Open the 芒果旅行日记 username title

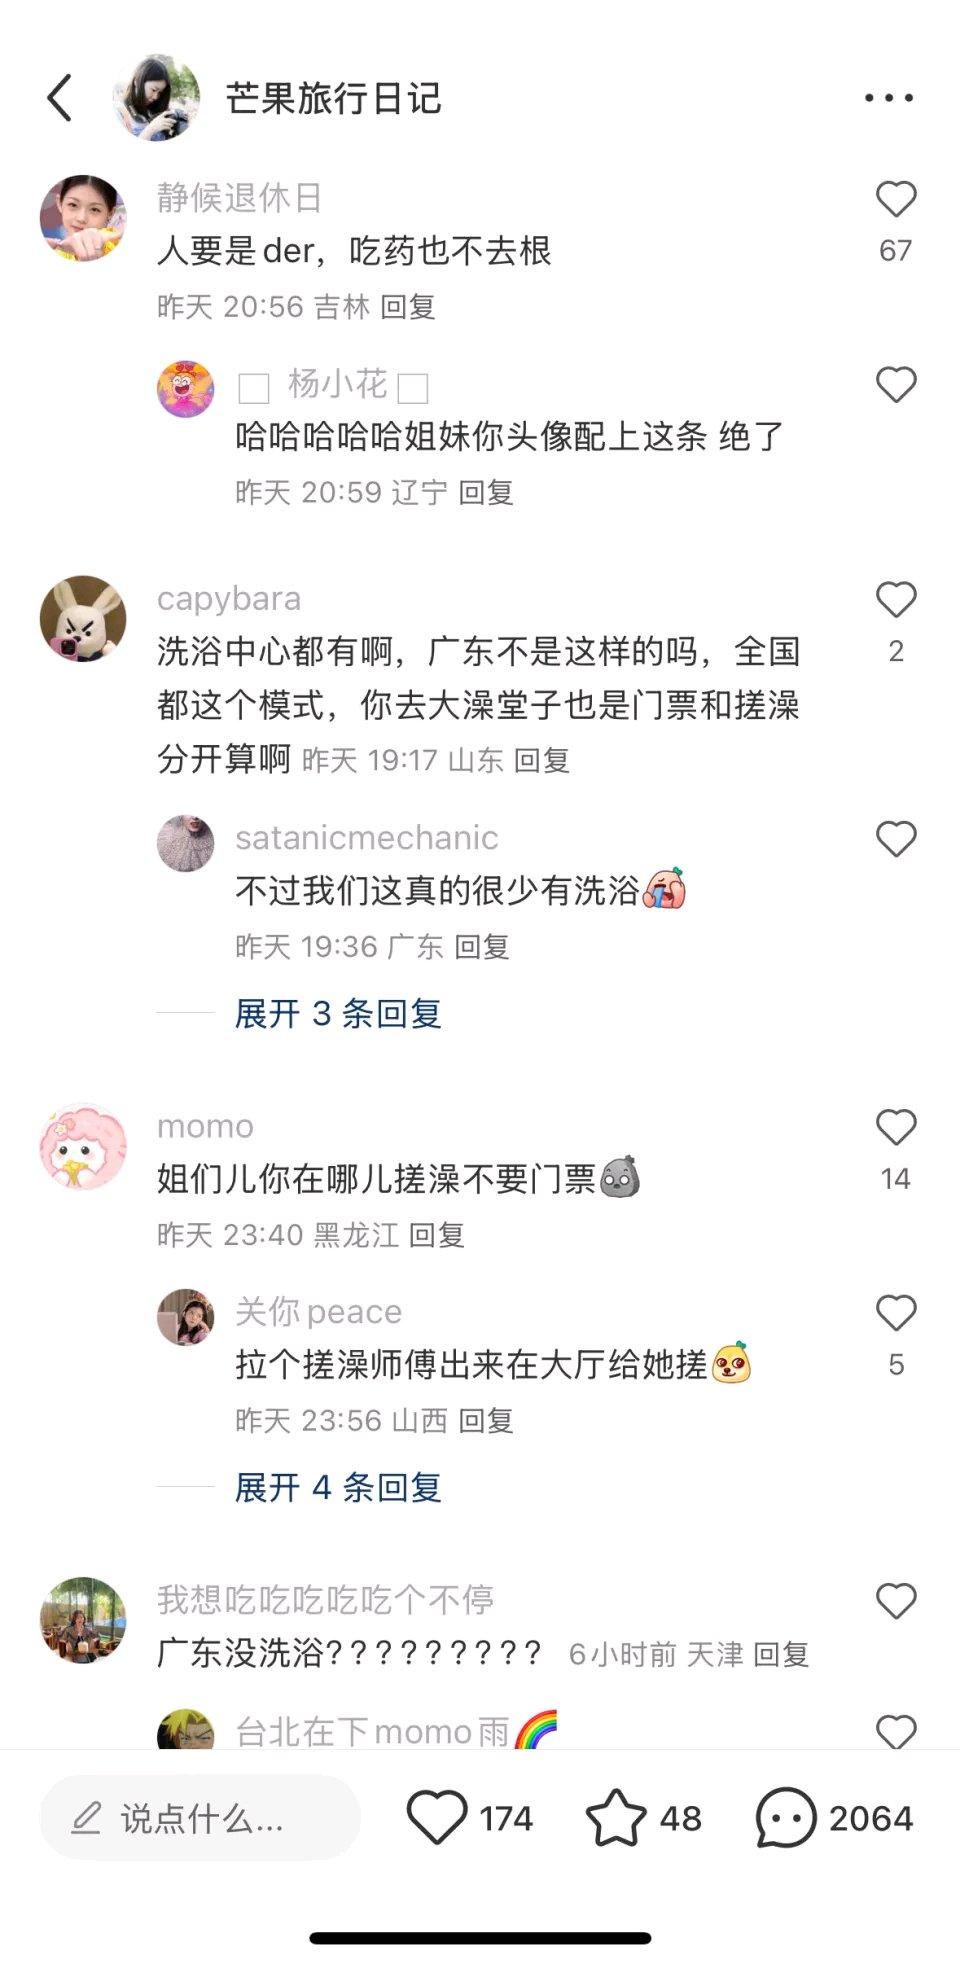tap(333, 98)
